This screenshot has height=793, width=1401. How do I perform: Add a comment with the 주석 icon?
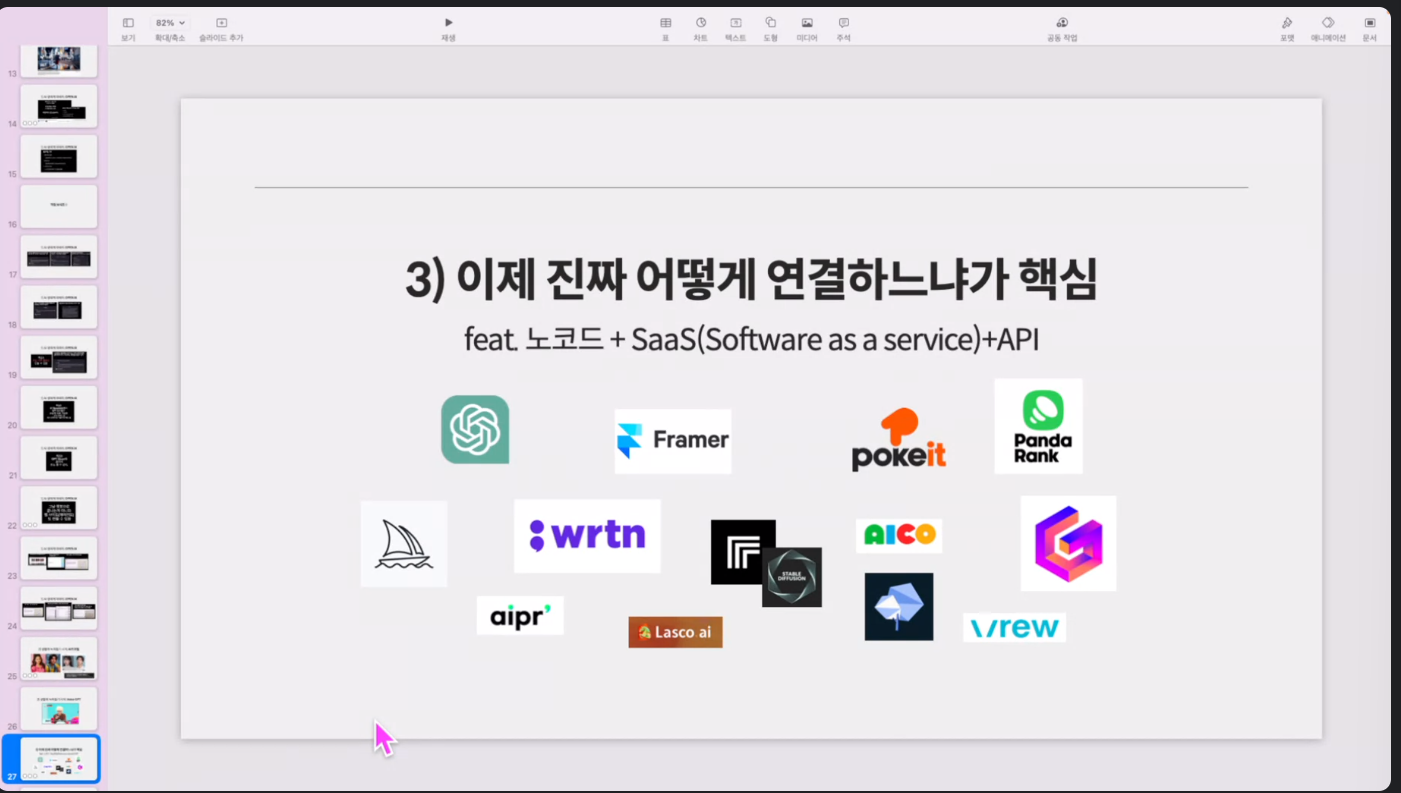pos(844,22)
